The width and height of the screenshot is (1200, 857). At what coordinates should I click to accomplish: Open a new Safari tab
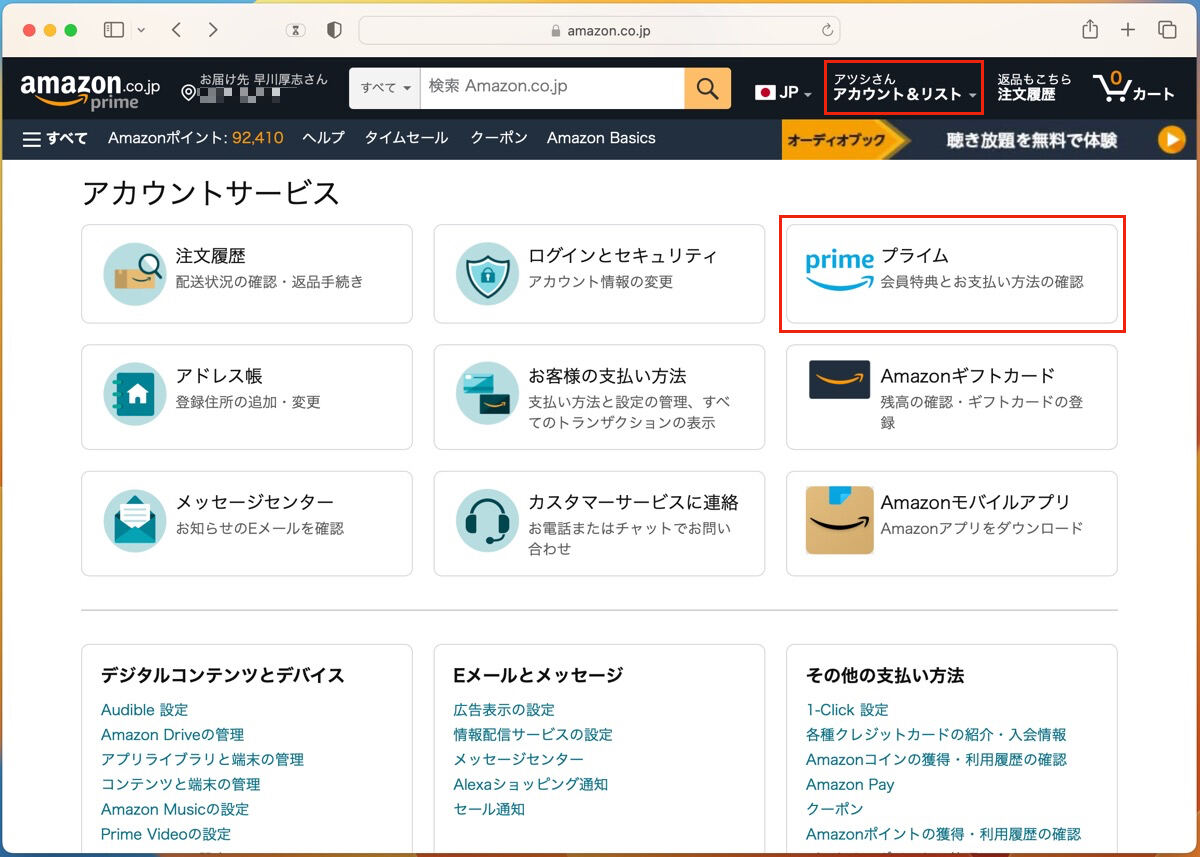click(1128, 30)
